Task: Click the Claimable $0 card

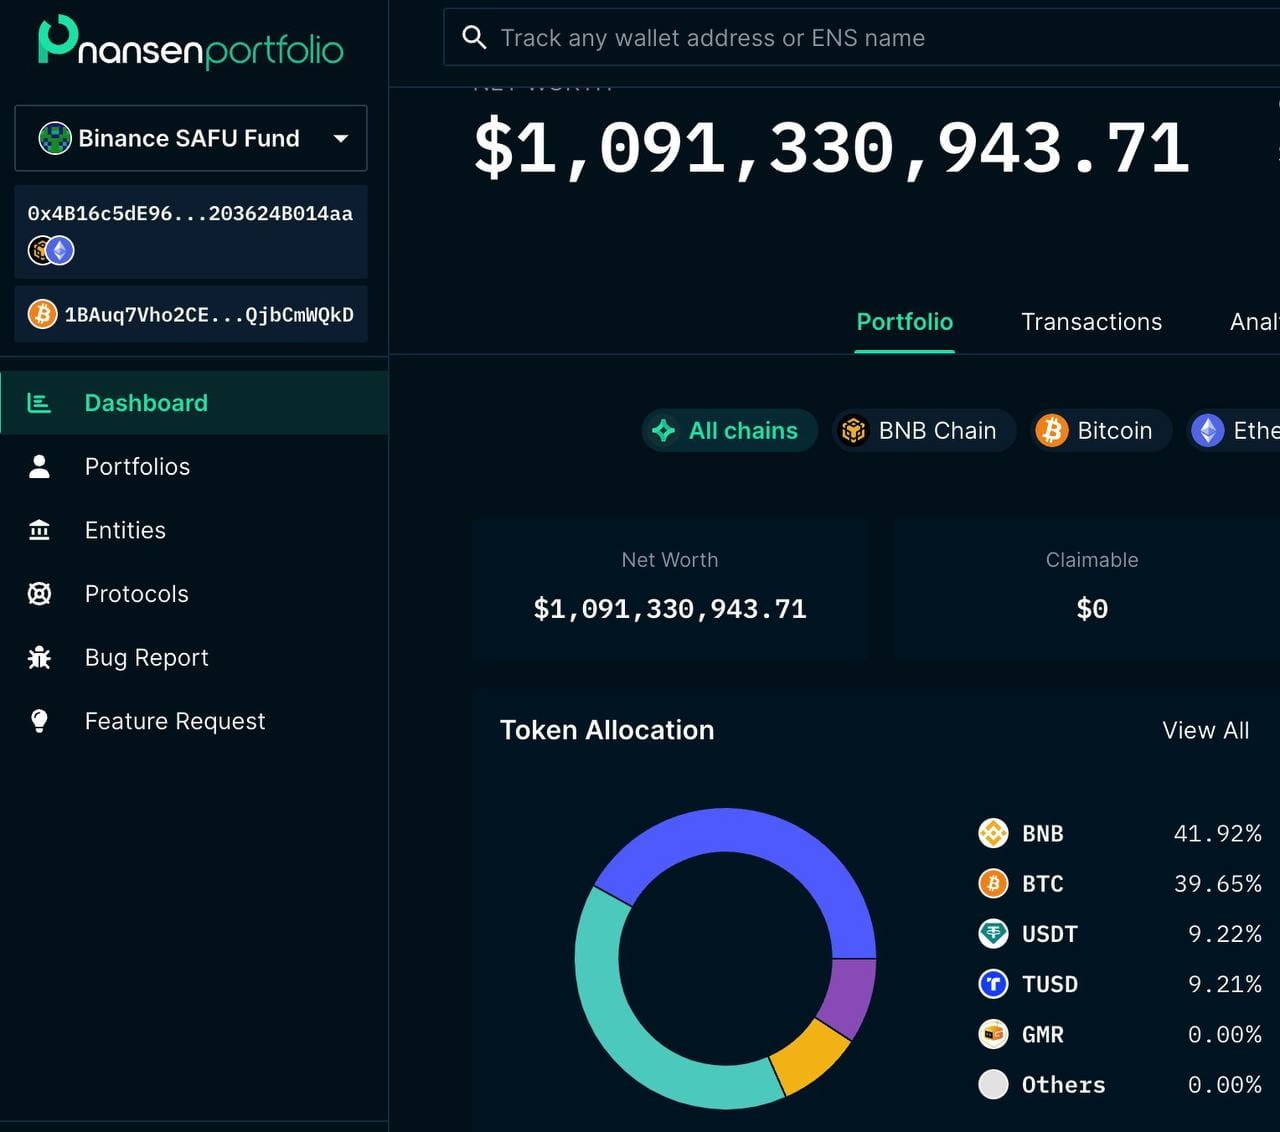Action: click(x=1088, y=588)
